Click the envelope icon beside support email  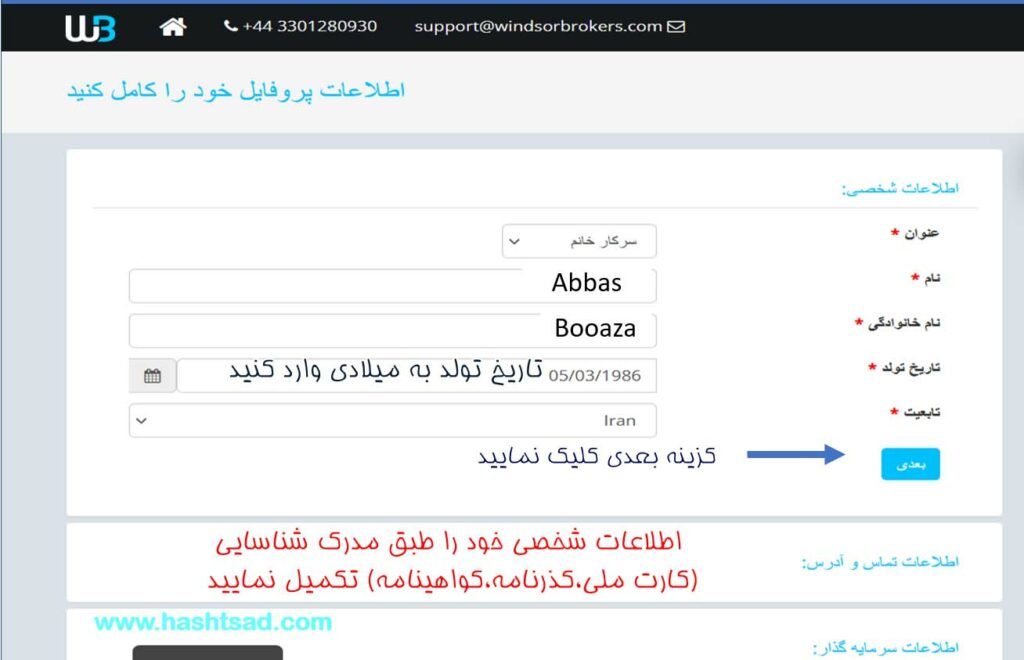676,27
